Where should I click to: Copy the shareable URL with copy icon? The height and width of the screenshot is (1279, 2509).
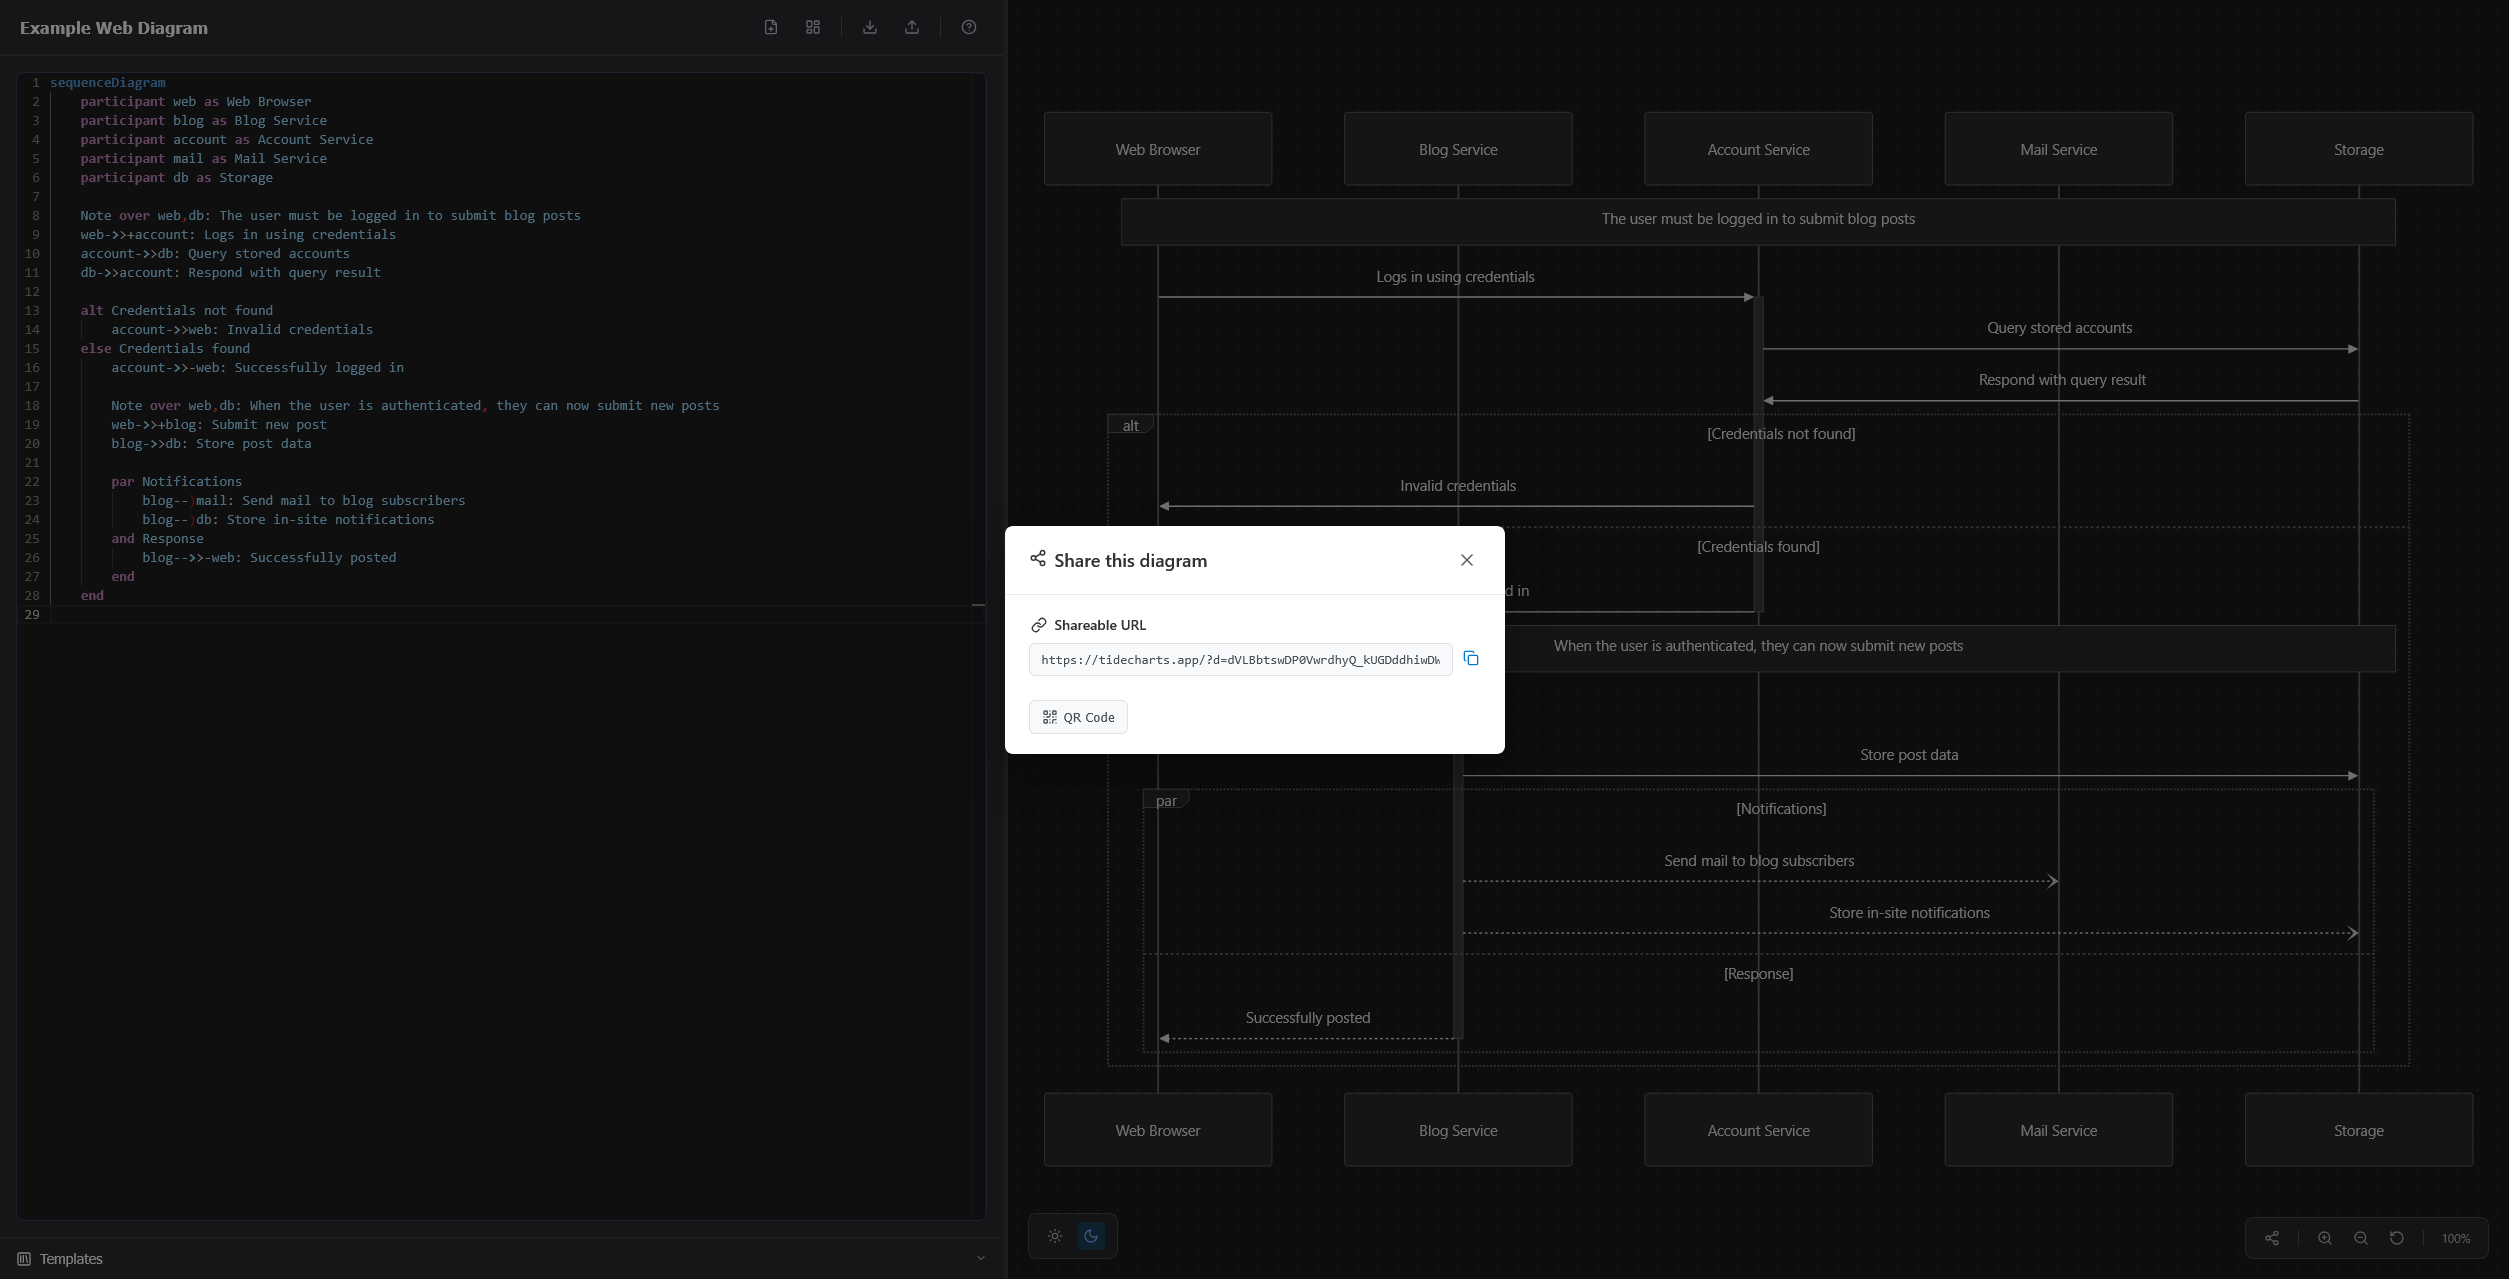point(1471,658)
